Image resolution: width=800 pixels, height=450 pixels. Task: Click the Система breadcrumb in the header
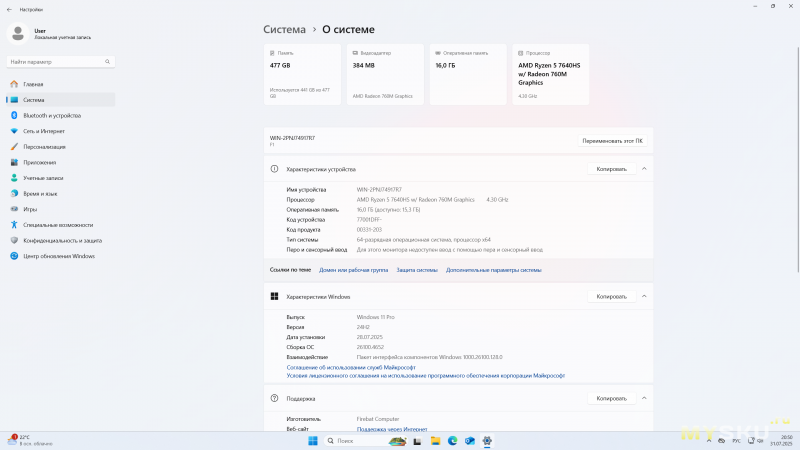point(284,30)
